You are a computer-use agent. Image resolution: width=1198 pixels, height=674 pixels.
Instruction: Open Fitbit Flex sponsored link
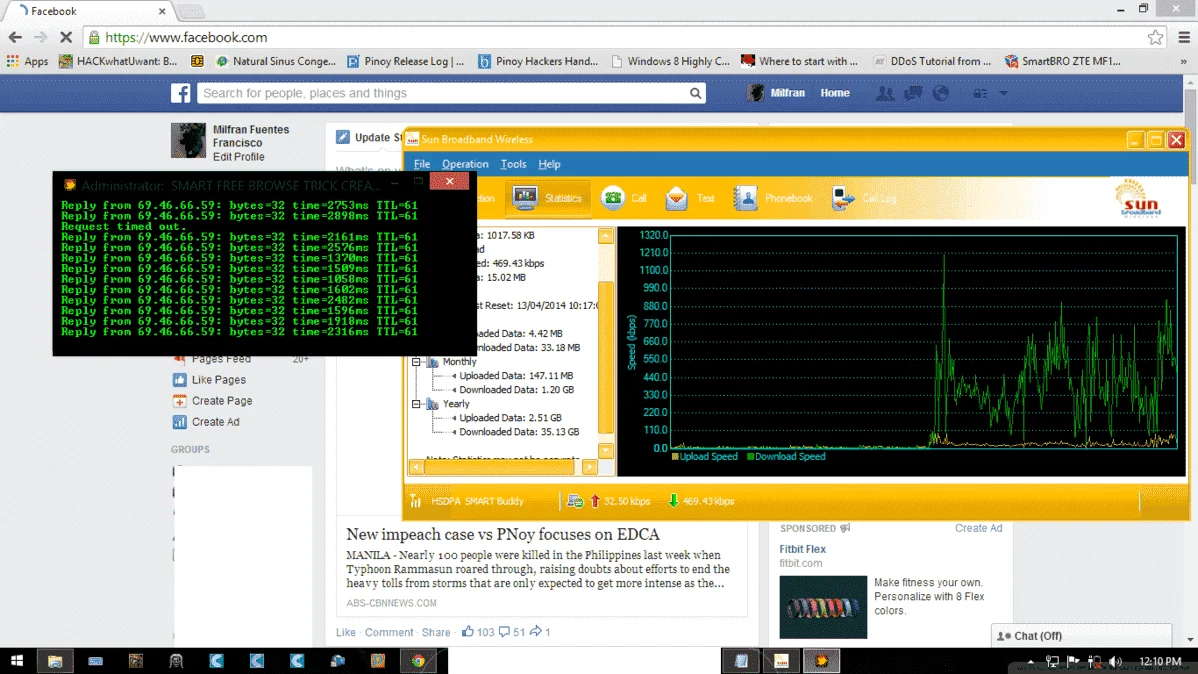pos(802,549)
